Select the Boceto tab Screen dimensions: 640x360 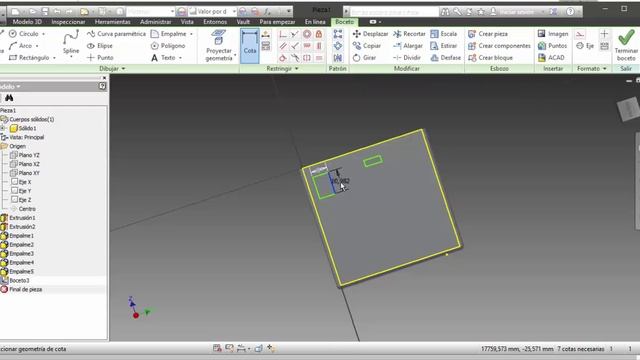tap(344, 22)
